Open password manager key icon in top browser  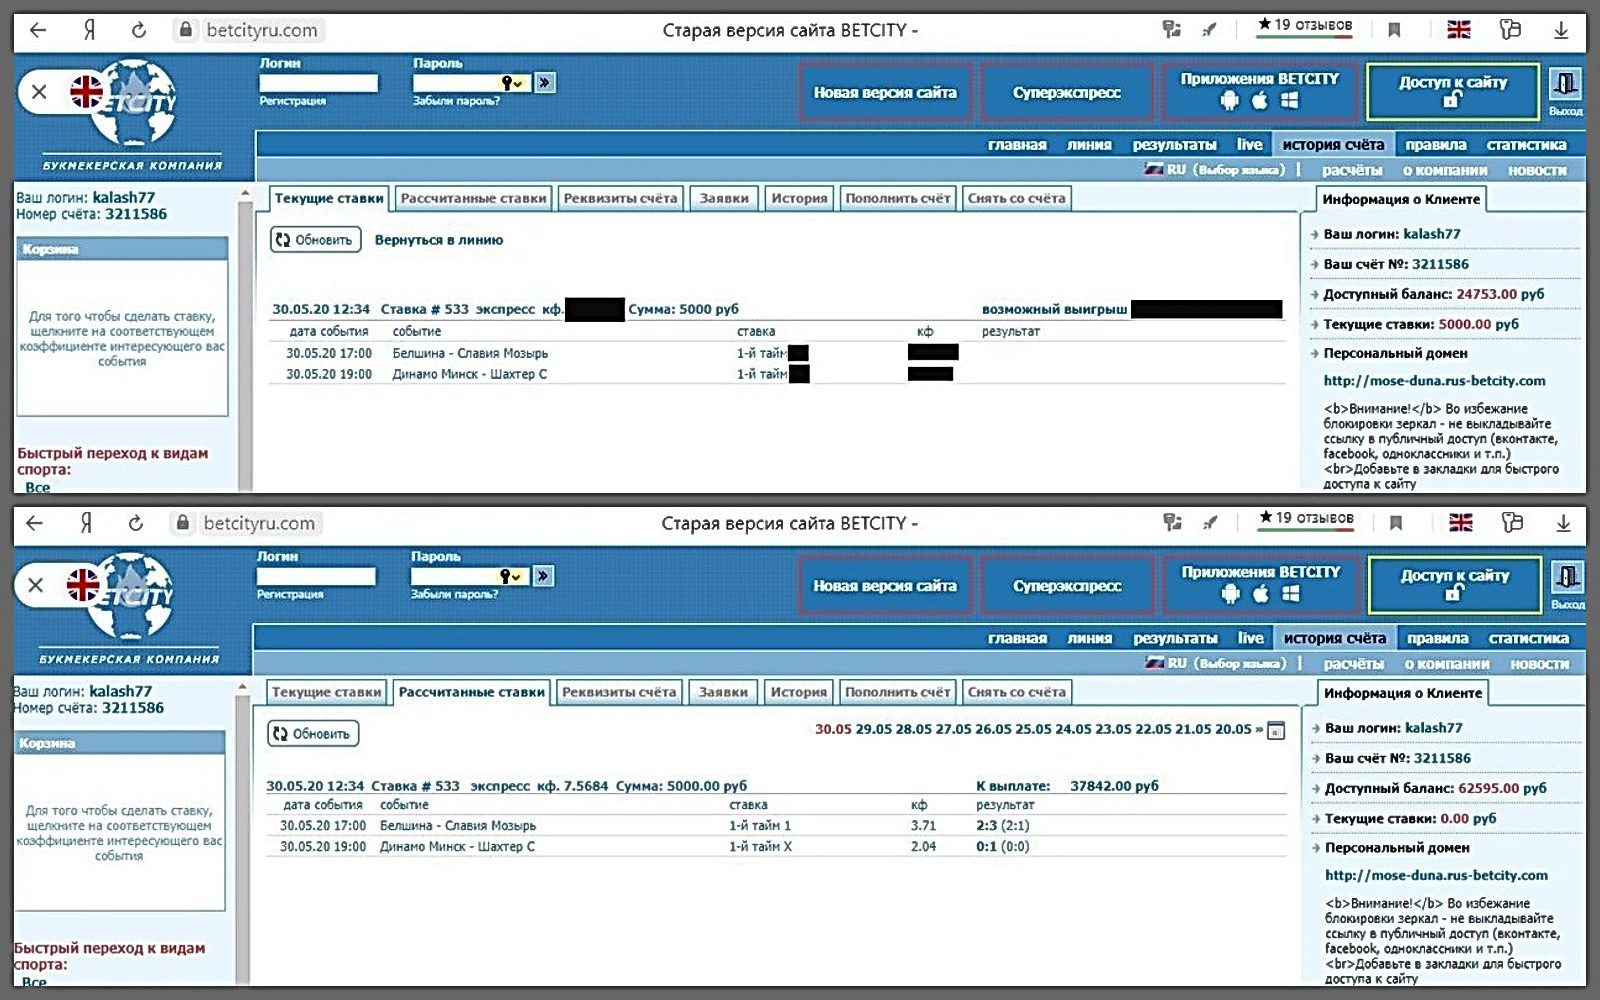coord(1171,30)
